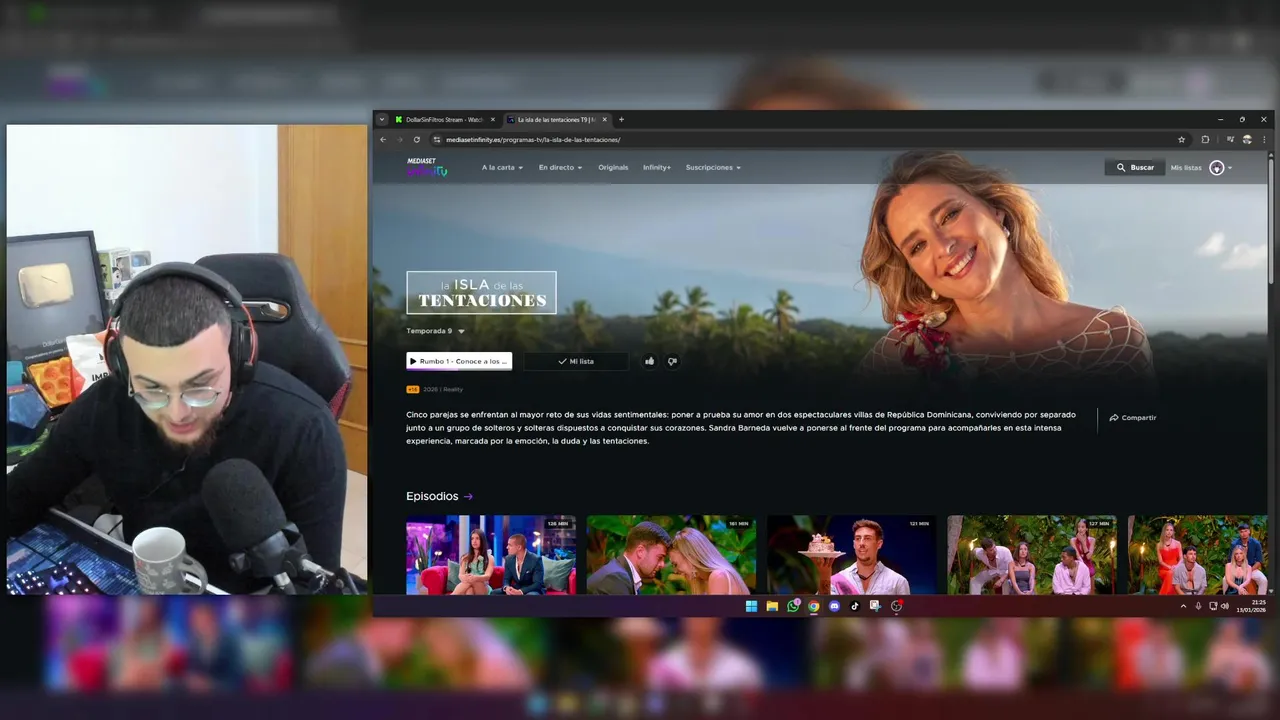Close the DollarSinFiltros Stream tab
The width and height of the screenshot is (1280, 720).
[x=492, y=119]
